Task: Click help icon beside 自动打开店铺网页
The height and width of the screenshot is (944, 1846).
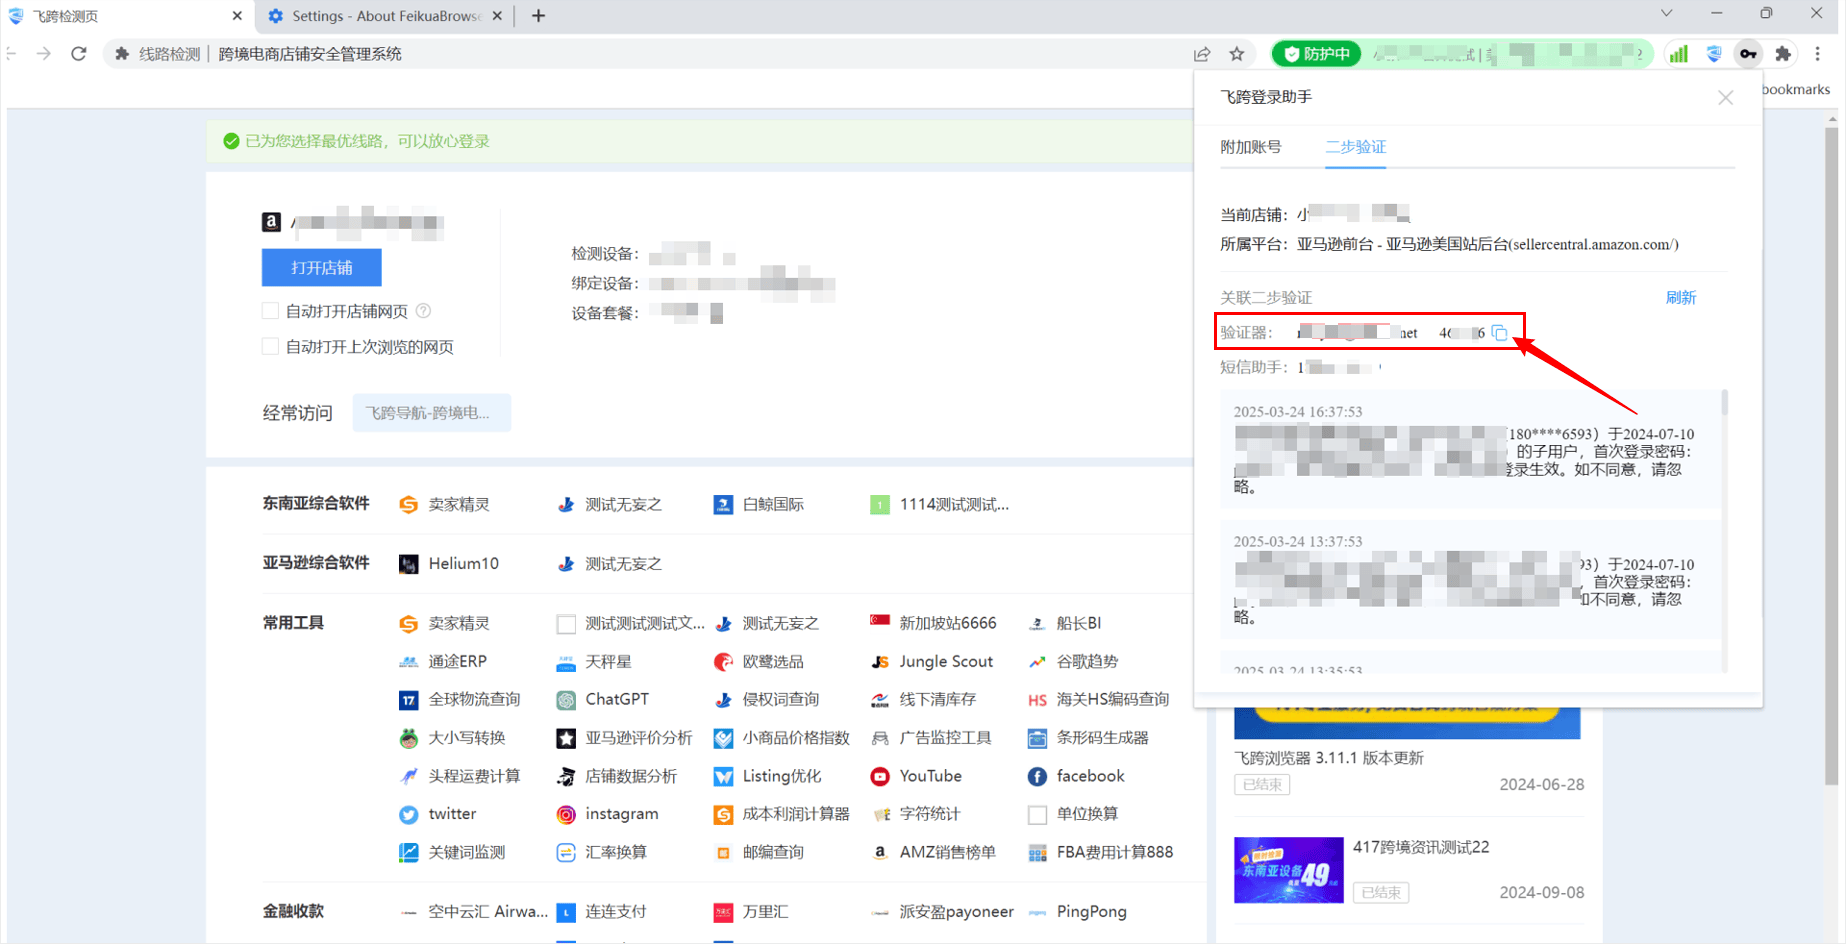Action: [x=424, y=311]
